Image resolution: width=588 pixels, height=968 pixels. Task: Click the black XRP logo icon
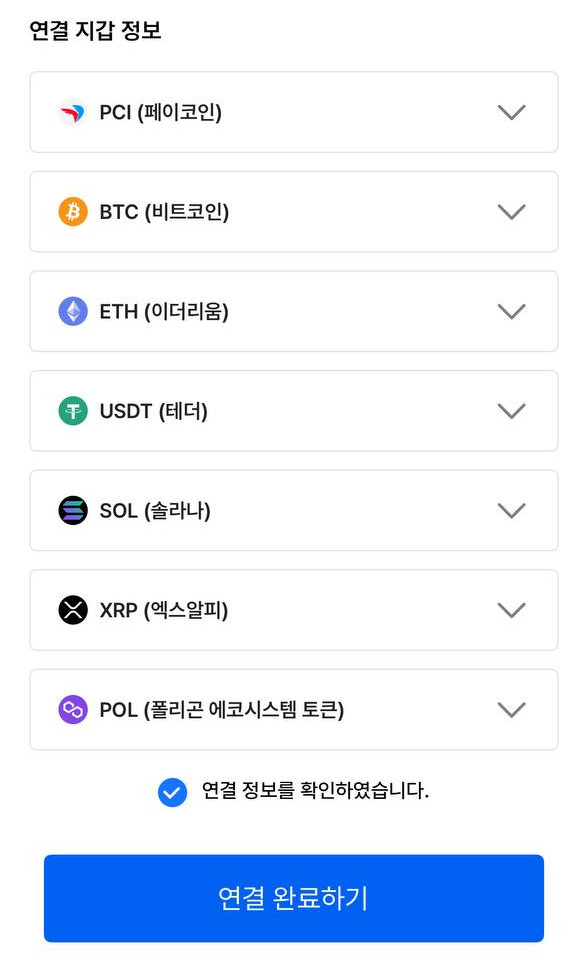[73, 610]
